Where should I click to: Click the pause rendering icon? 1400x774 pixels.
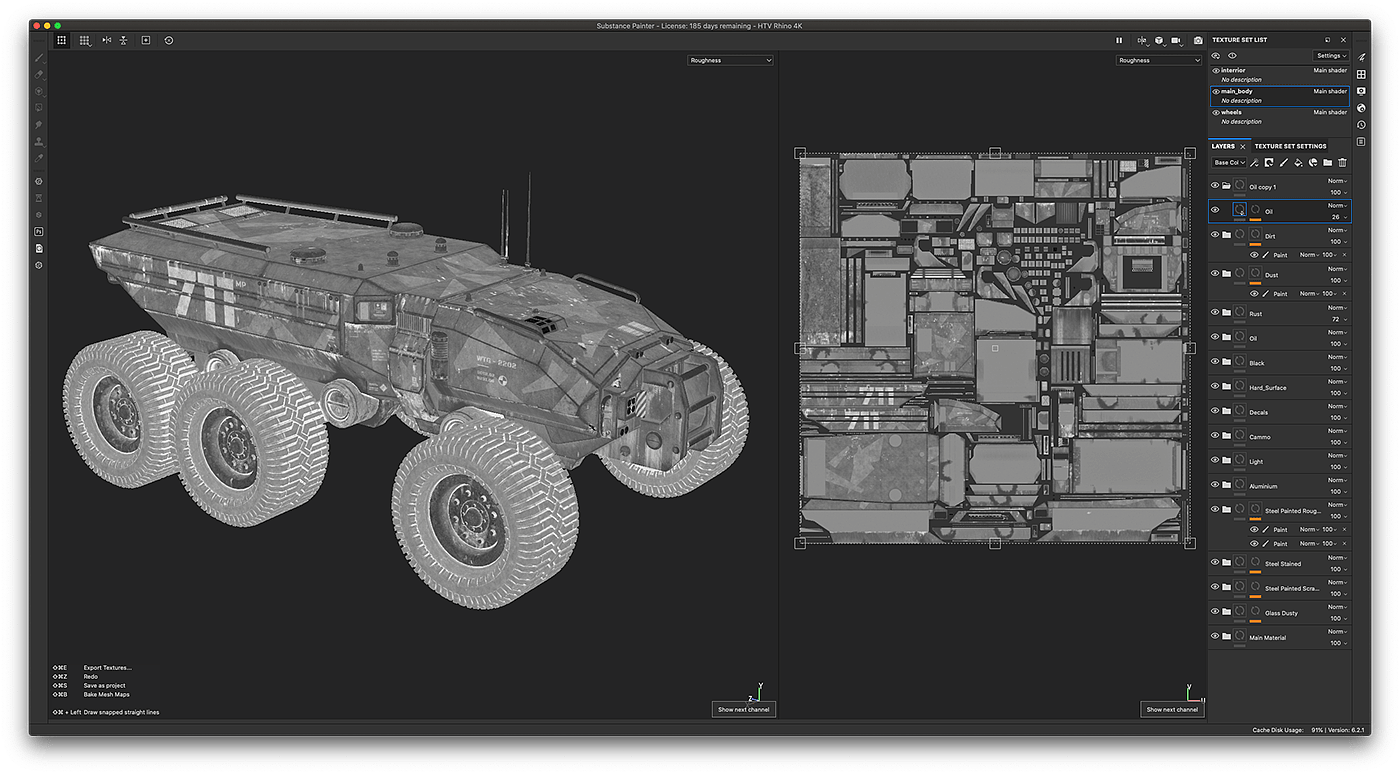pos(1119,41)
